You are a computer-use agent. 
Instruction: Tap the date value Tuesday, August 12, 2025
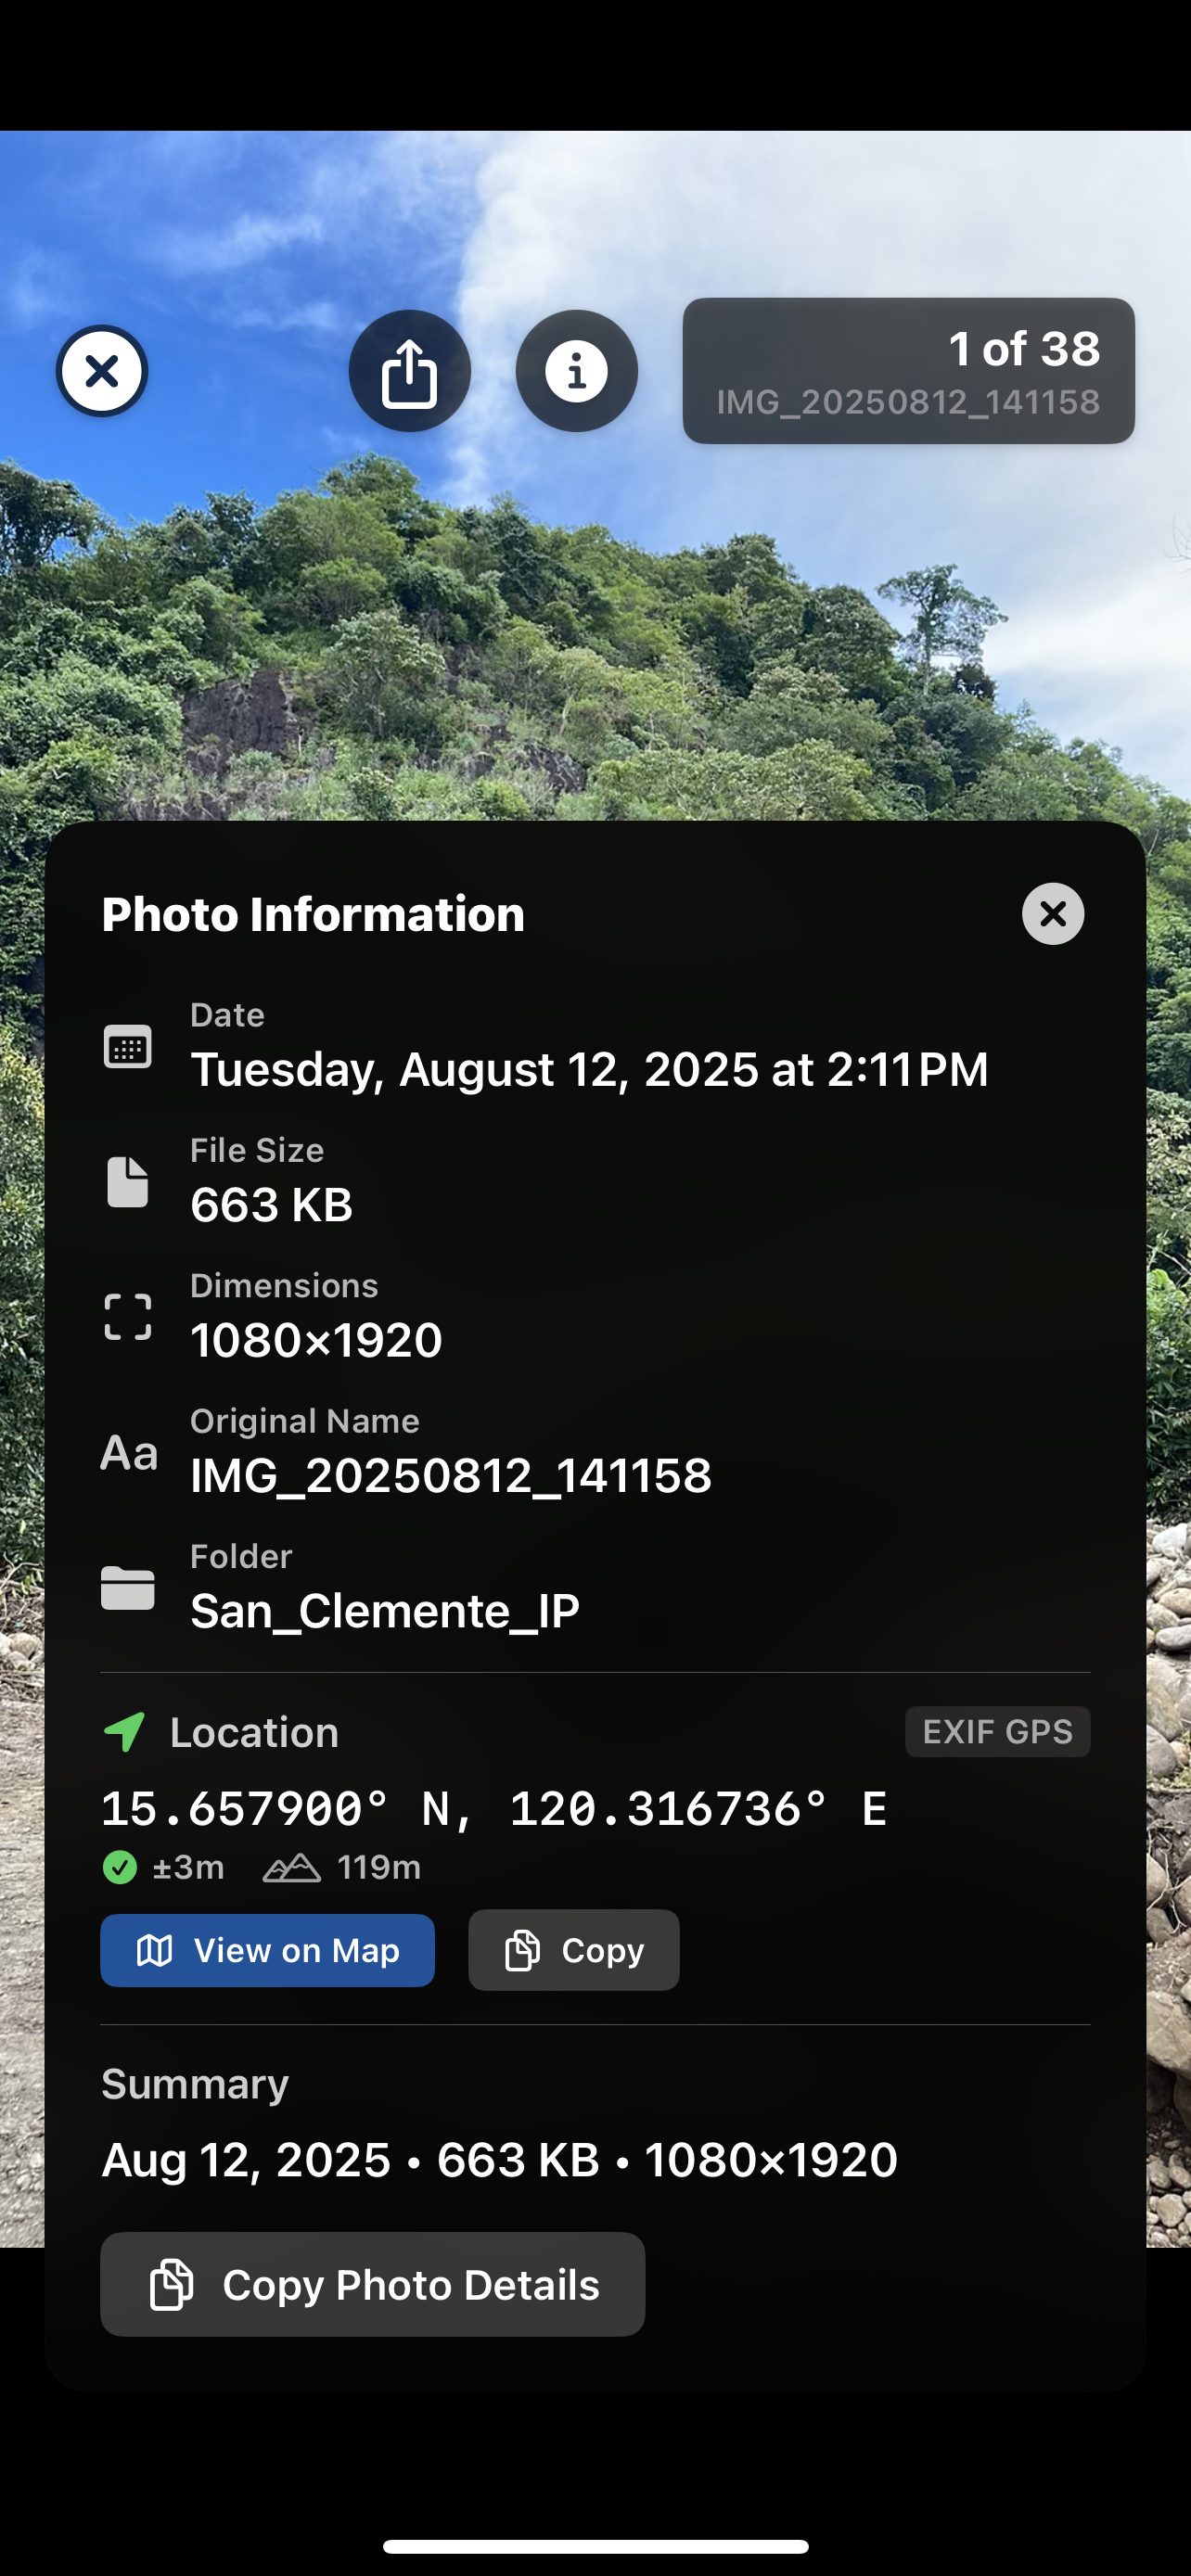[x=589, y=1069]
